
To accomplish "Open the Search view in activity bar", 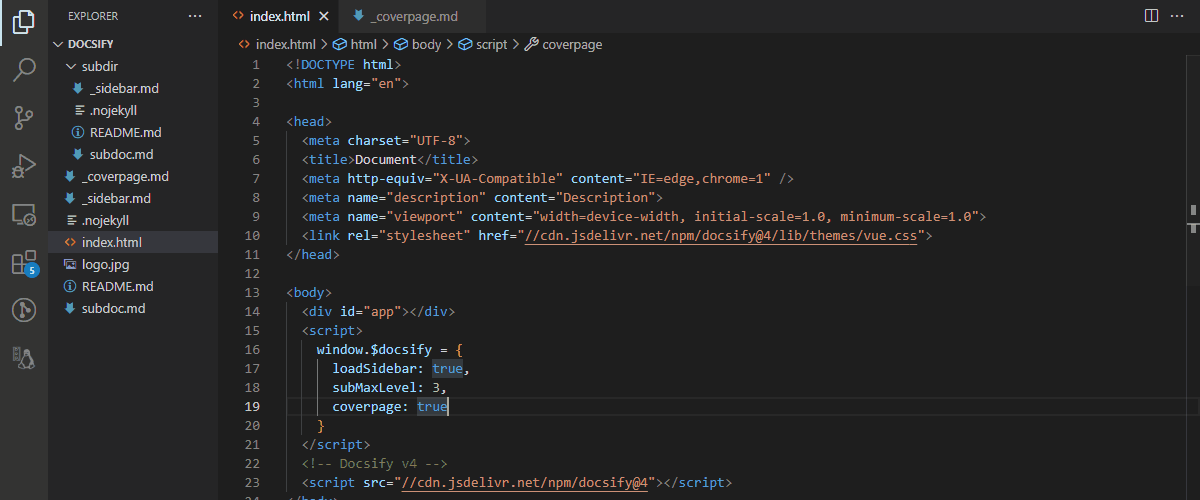I will (24, 70).
